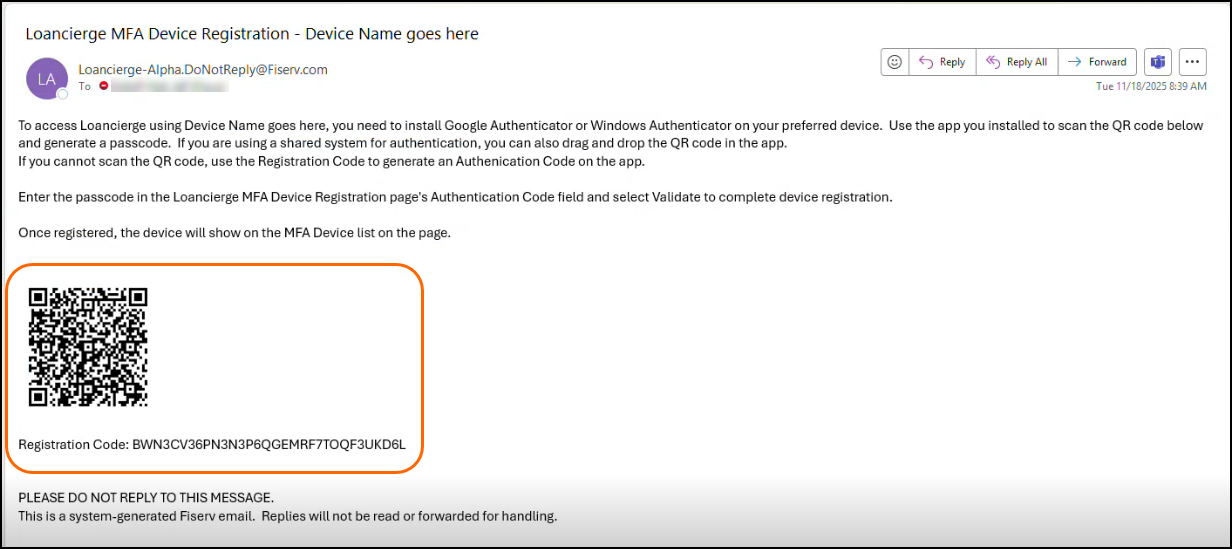Click the BWN3CV36 registration code value

click(x=269, y=443)
